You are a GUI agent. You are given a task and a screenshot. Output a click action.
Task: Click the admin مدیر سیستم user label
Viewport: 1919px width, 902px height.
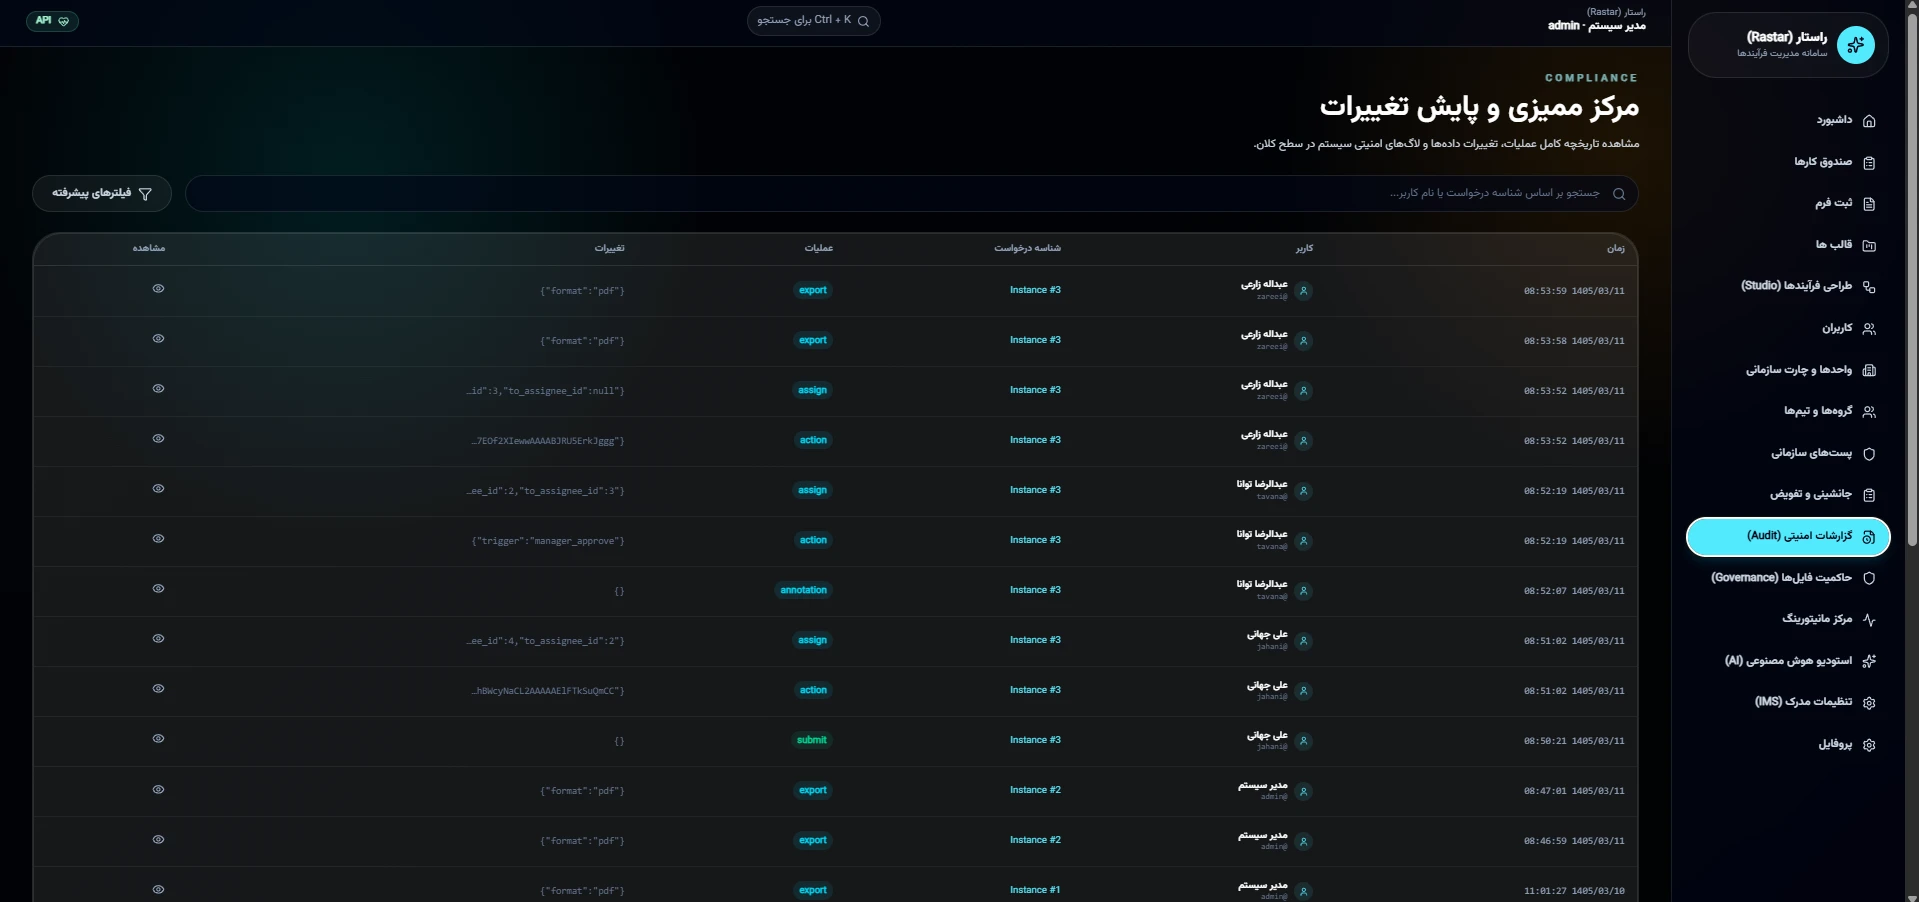(1596, 26)
